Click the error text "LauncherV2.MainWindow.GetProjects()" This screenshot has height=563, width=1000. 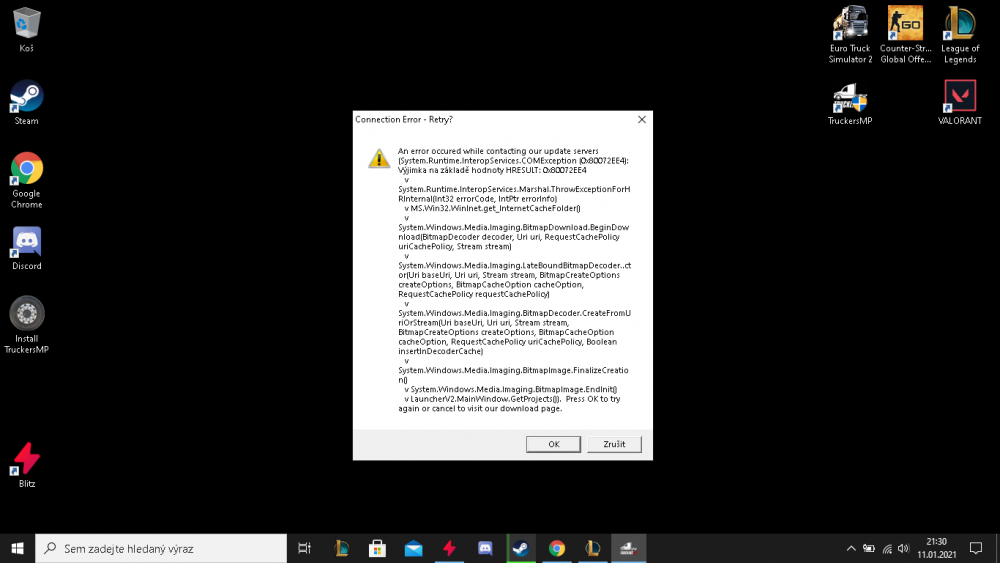point(485,399)
